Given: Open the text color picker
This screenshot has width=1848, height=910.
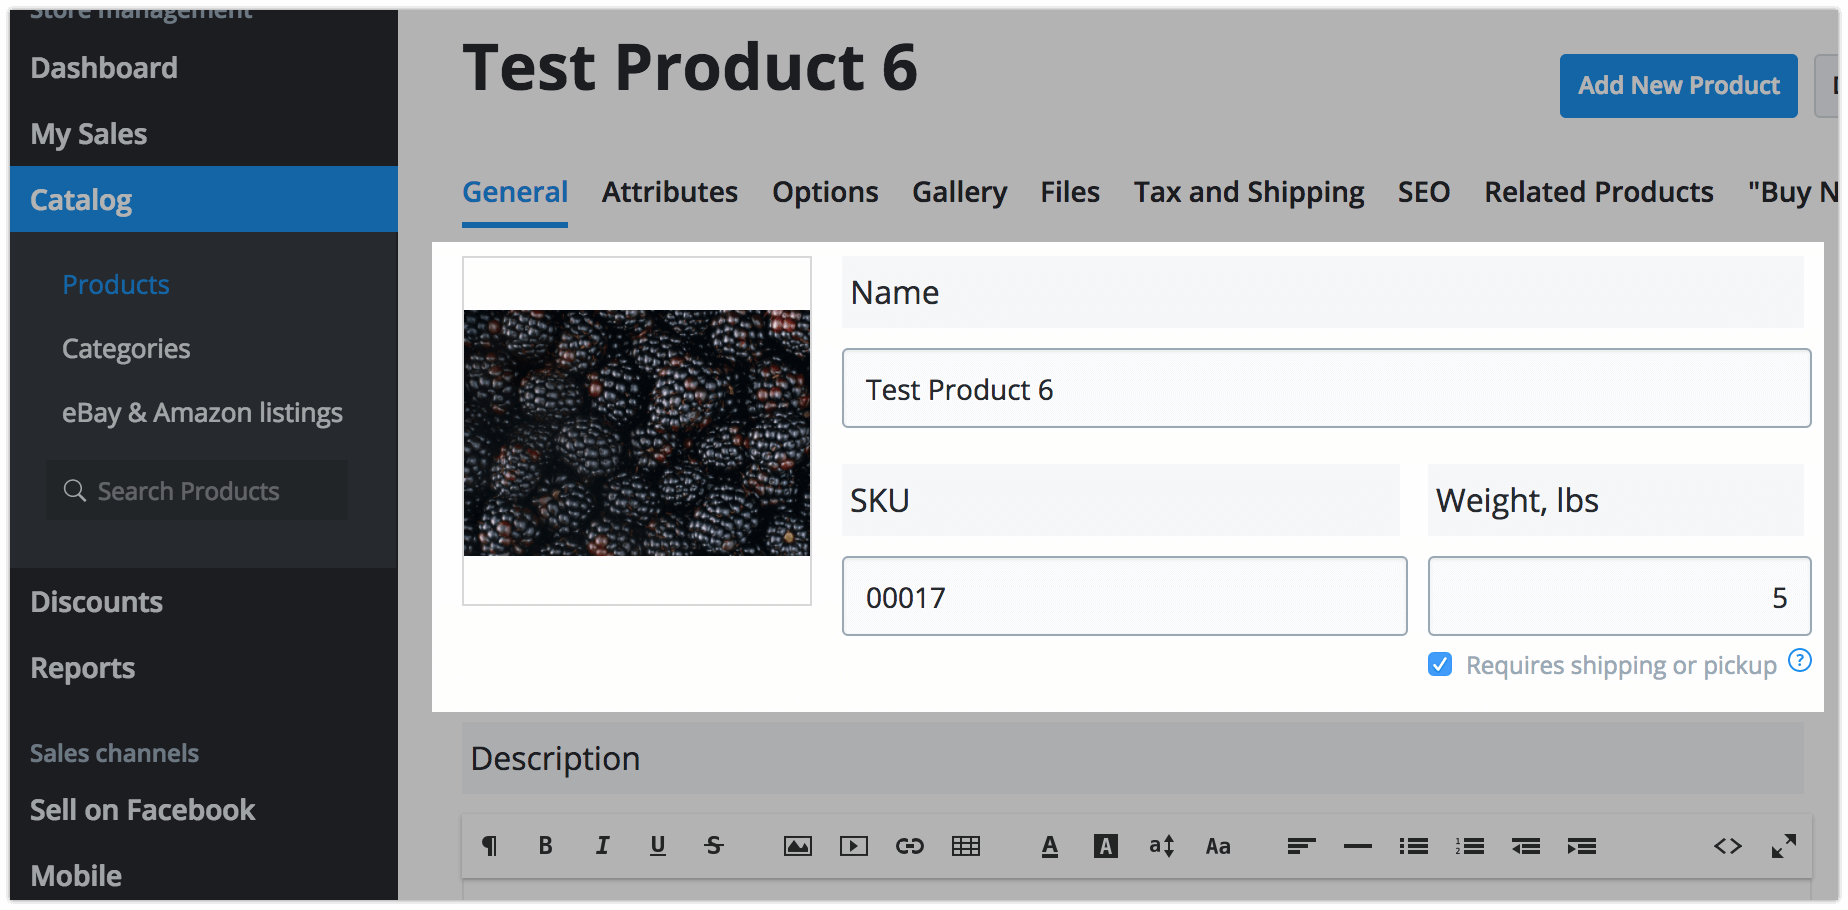Looking at the screenshot, I should tap(1049, 846).
